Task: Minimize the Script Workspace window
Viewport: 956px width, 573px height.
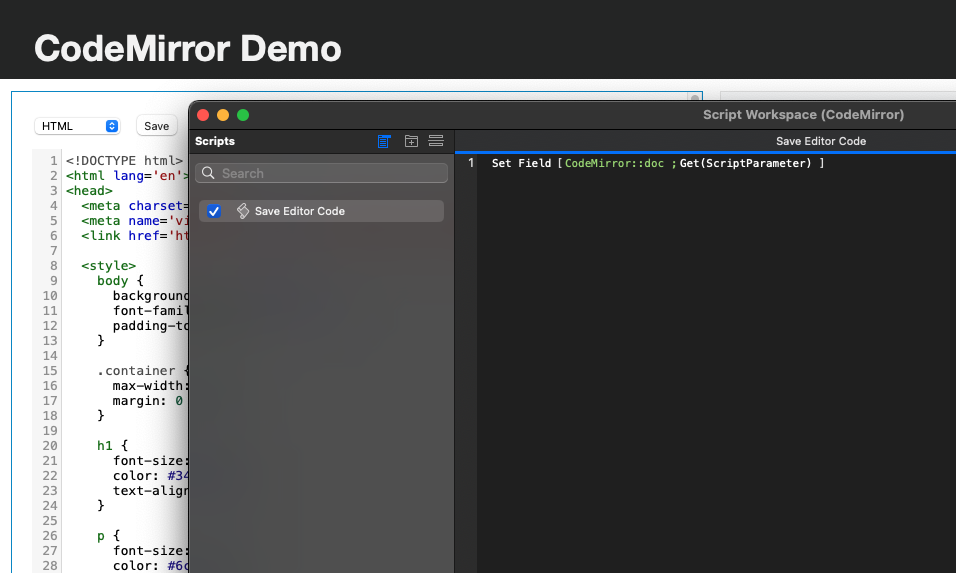Action: point(223,115)
